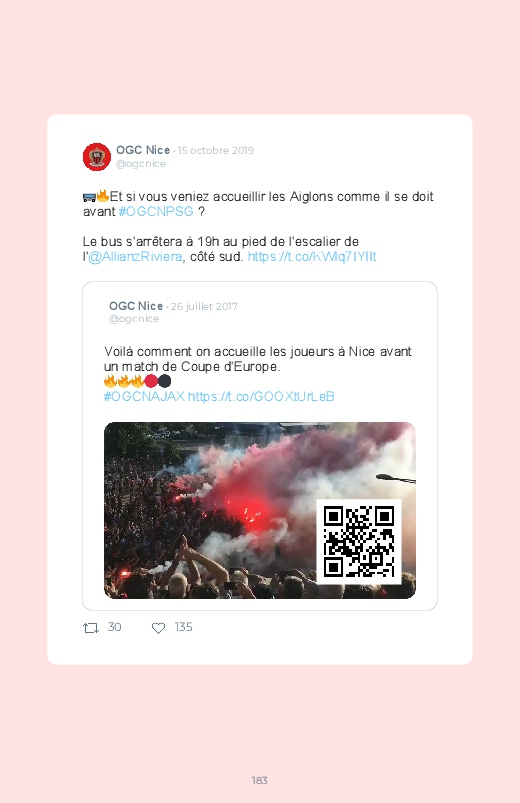Click the OGC Nice profile avatar
The height and width of the screenshot is (803, 520).
pyautogui.click(x=97, y=157)
